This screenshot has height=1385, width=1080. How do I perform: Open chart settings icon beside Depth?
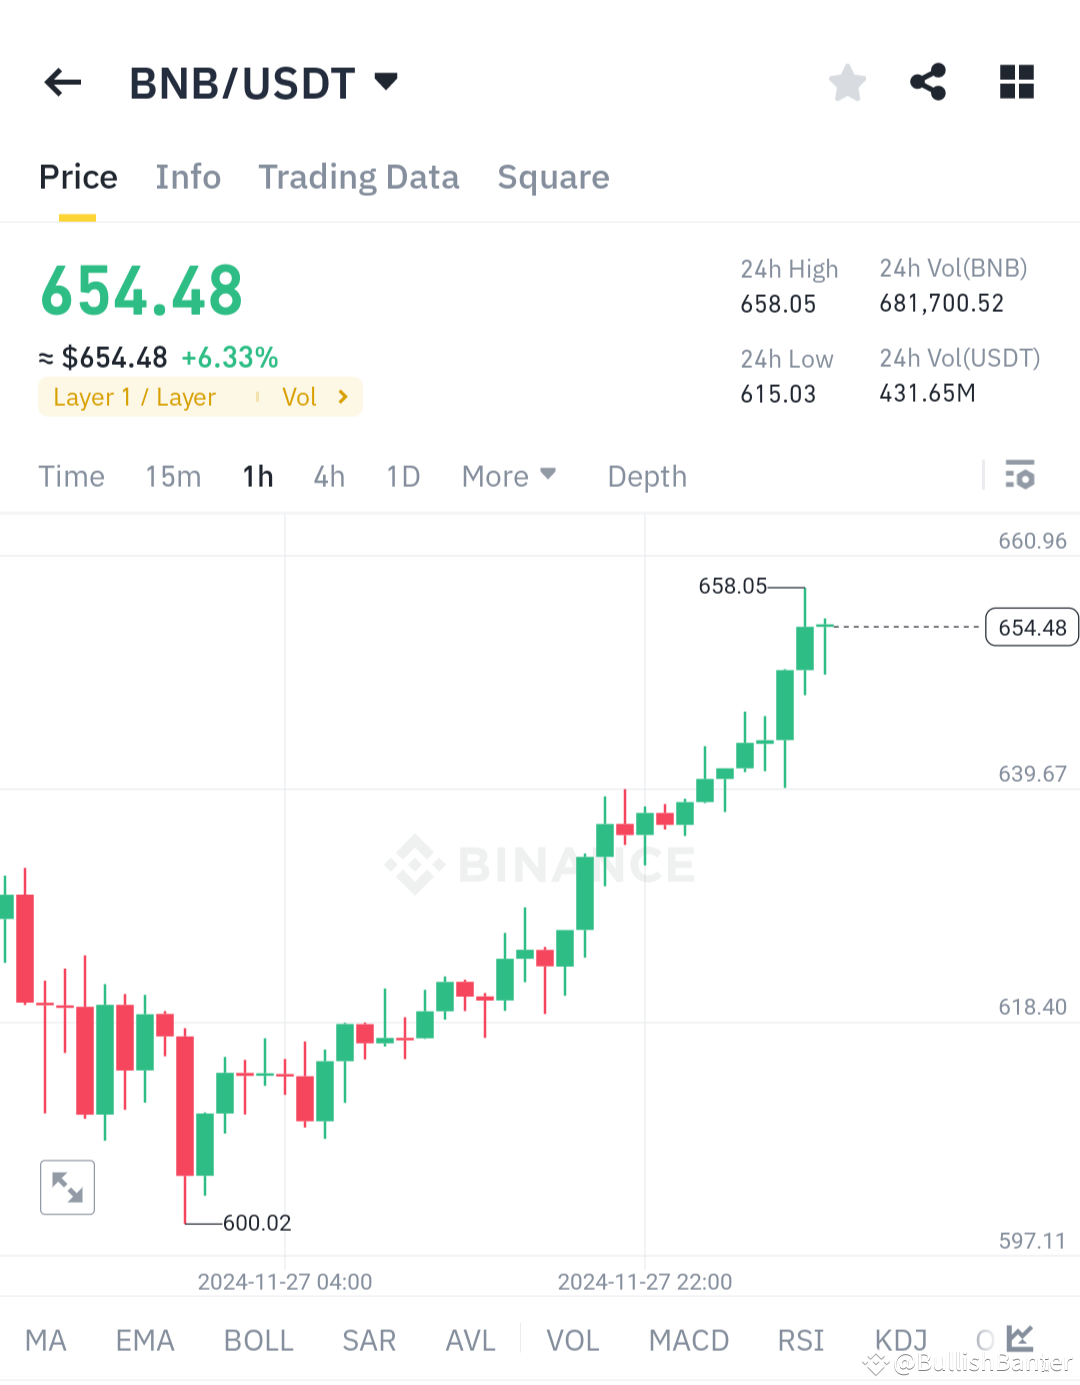[x=1020, y=476]
